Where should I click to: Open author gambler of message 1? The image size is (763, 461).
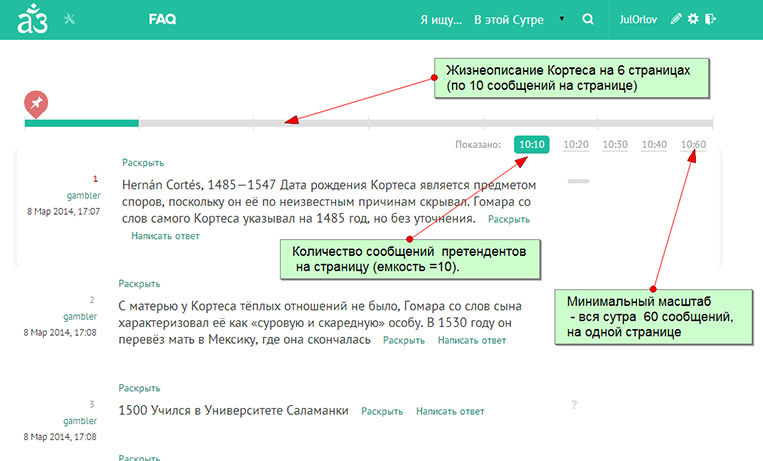(x=83, y=195)
